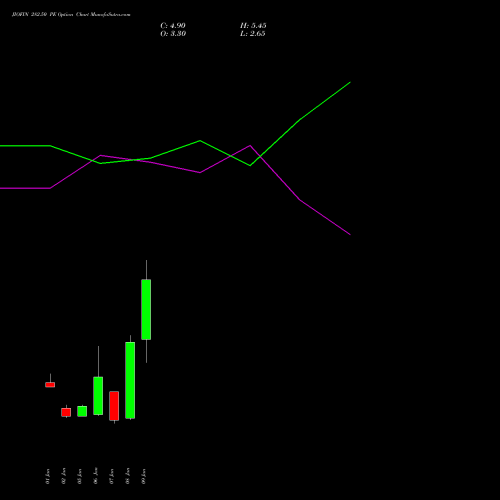Viewport: 500px width, 500px height.
Task: Click the '02 Jan' date axis label
Action: (x=64, y=476)
